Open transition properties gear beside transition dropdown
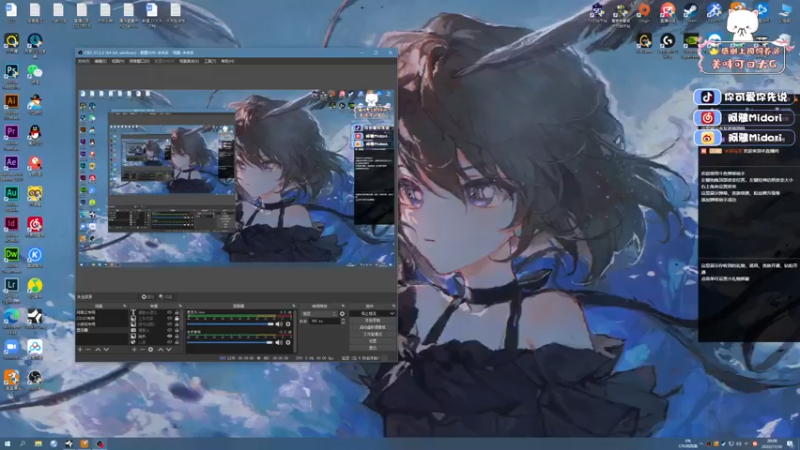800x450 pixels. pyautogui.click(x=342, y=313)
